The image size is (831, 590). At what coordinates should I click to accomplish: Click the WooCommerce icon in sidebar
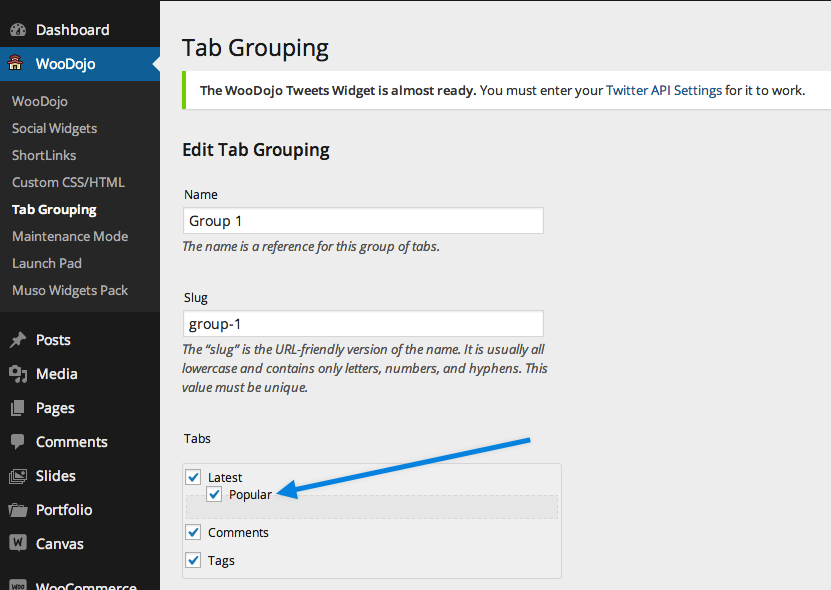point(17,585)
